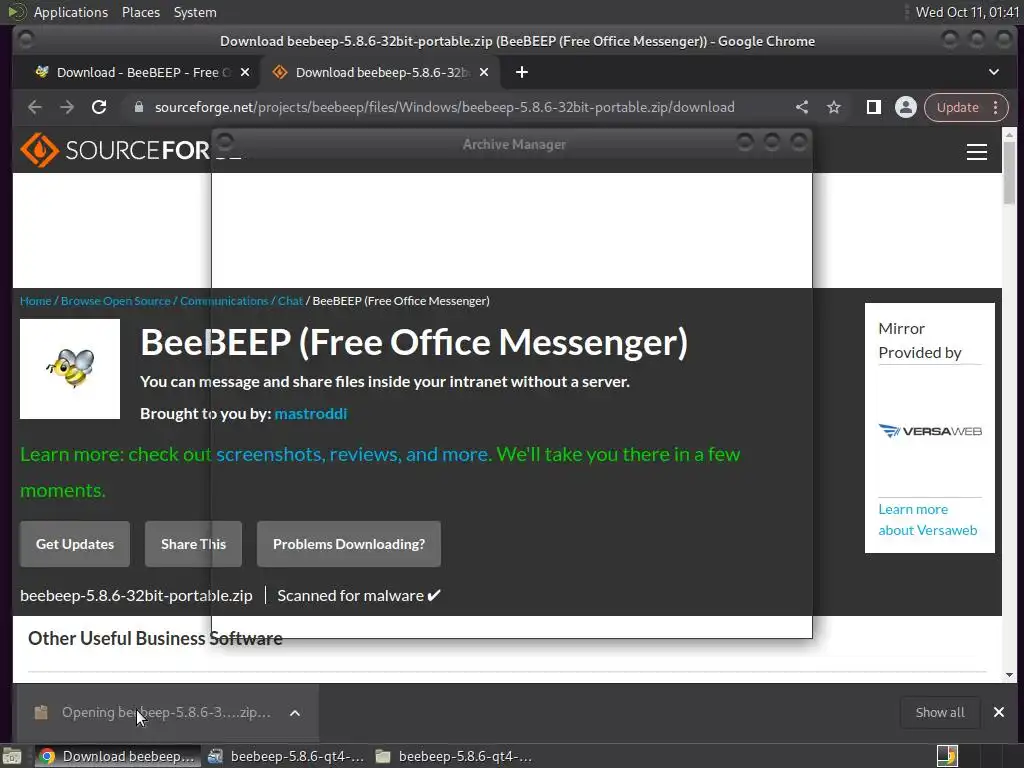Viewport: 1024px width, 768px height.
Task: Open the System menu
Action: point(195,12)
